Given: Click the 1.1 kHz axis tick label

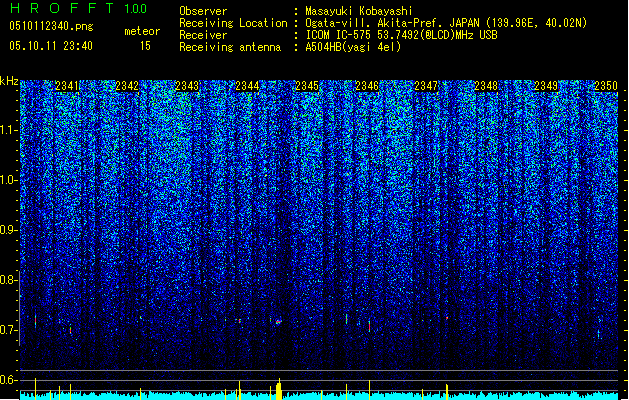Looking at the screenshot, I should pos(8,130).
